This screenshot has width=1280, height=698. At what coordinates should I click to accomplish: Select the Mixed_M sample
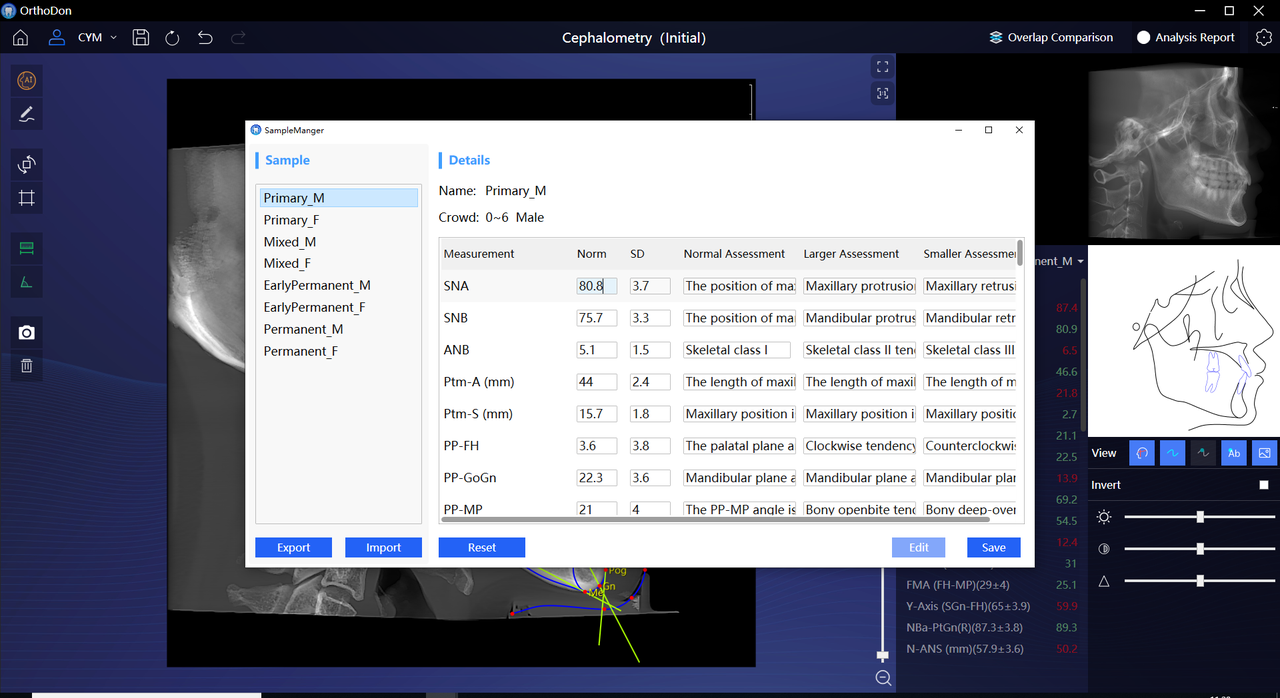338,242
